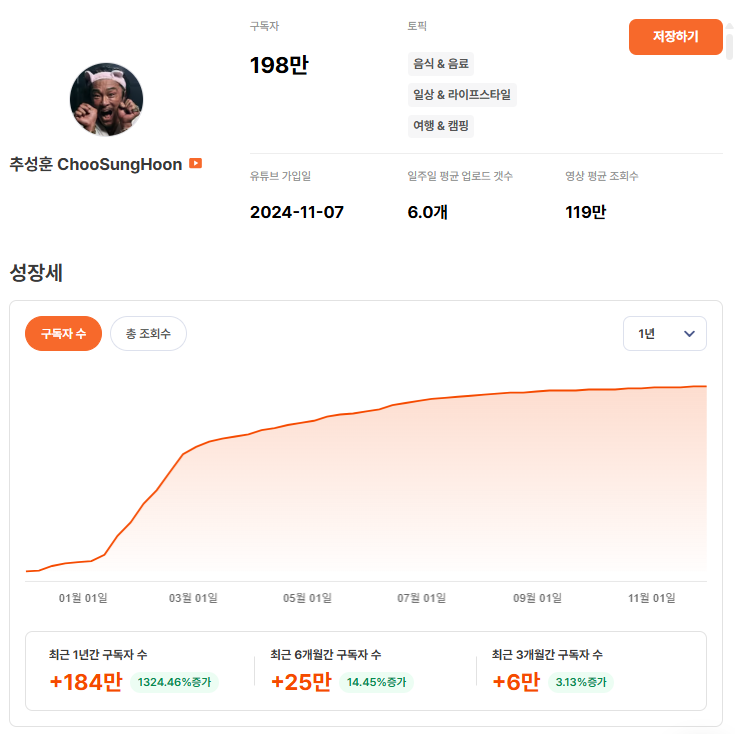Switch chart to 구독자 수

63,334
